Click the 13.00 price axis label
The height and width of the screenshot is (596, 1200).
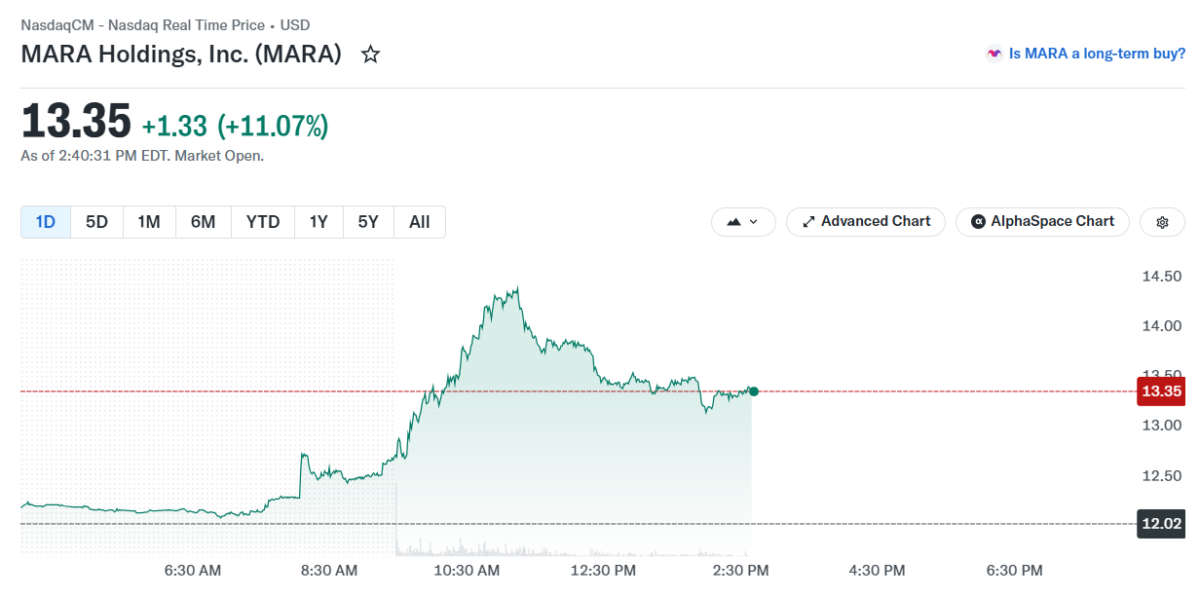click(x=1162, y=426)
